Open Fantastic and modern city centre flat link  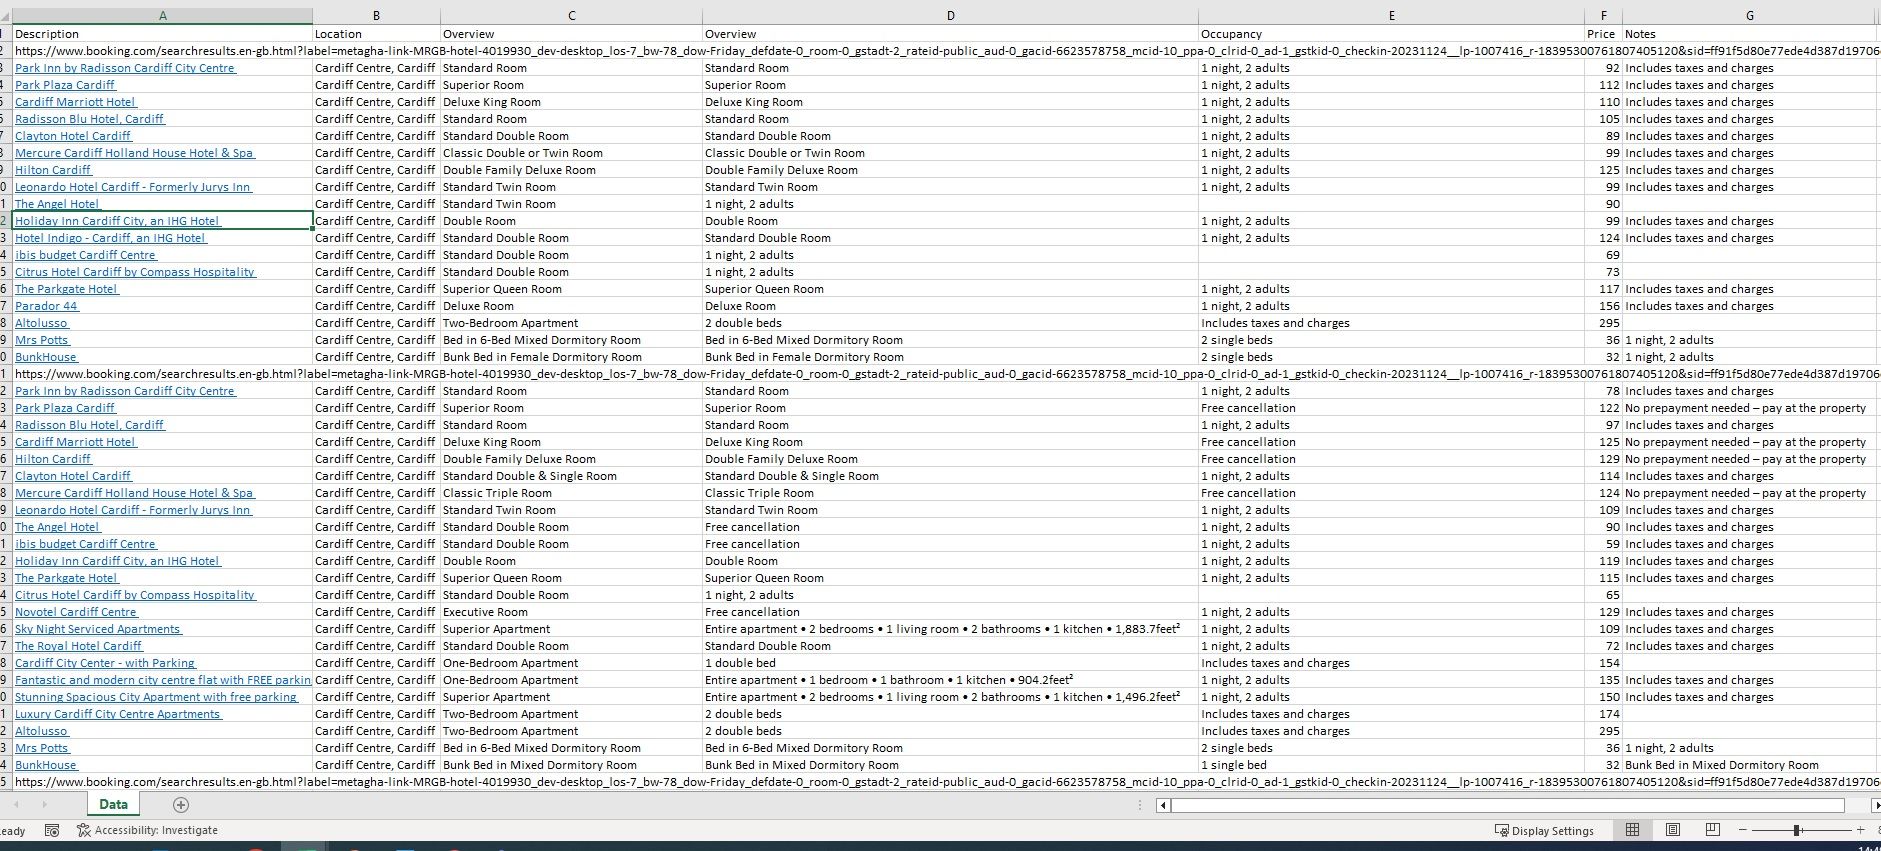pos(163,680)
